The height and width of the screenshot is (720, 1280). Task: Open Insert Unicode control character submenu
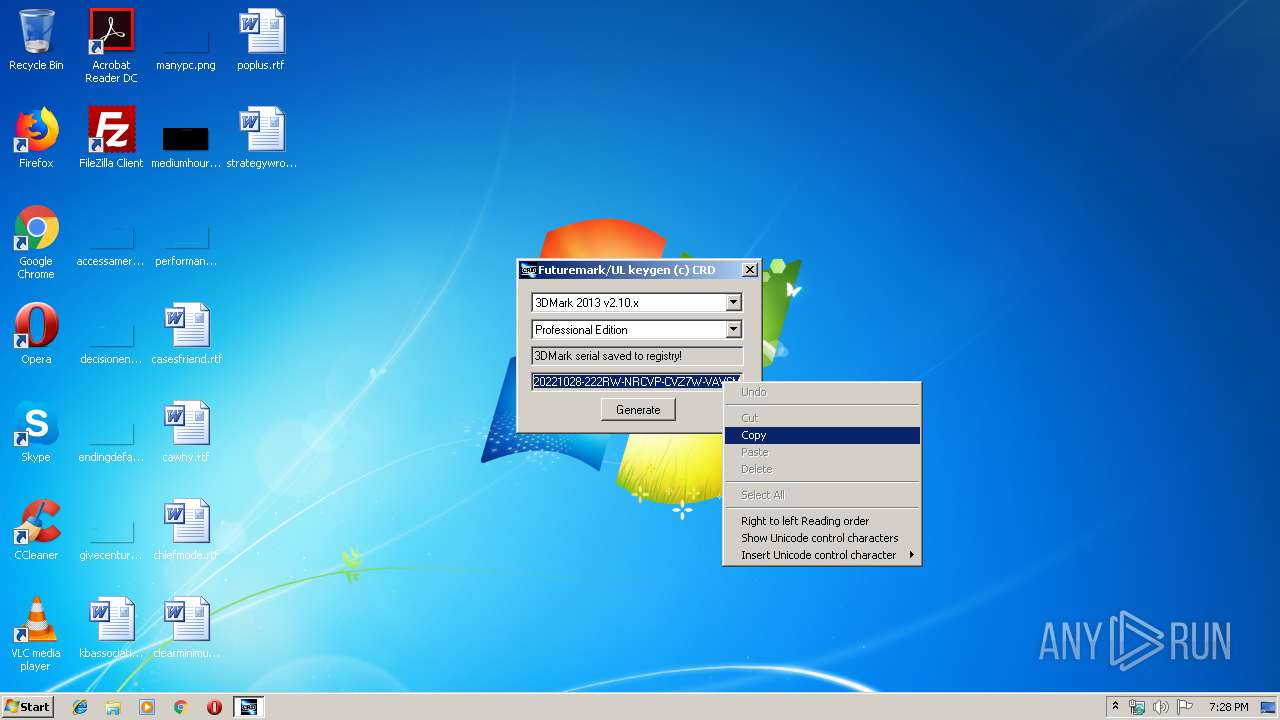click(x=822, y=555)
